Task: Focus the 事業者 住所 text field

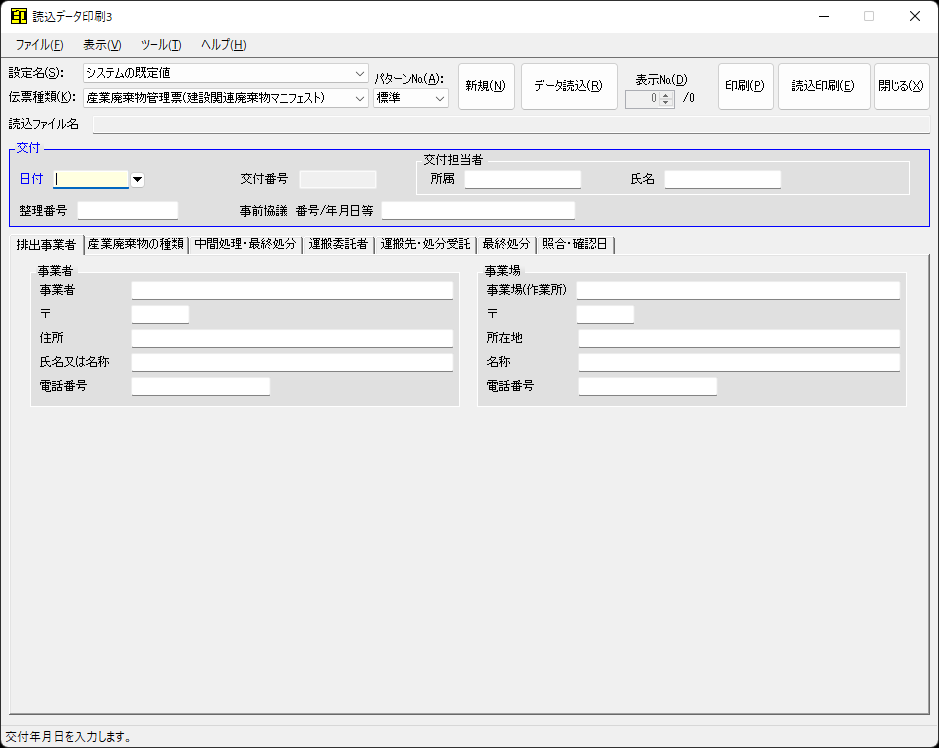Action: pyautogui.click(x=292, y=338)
